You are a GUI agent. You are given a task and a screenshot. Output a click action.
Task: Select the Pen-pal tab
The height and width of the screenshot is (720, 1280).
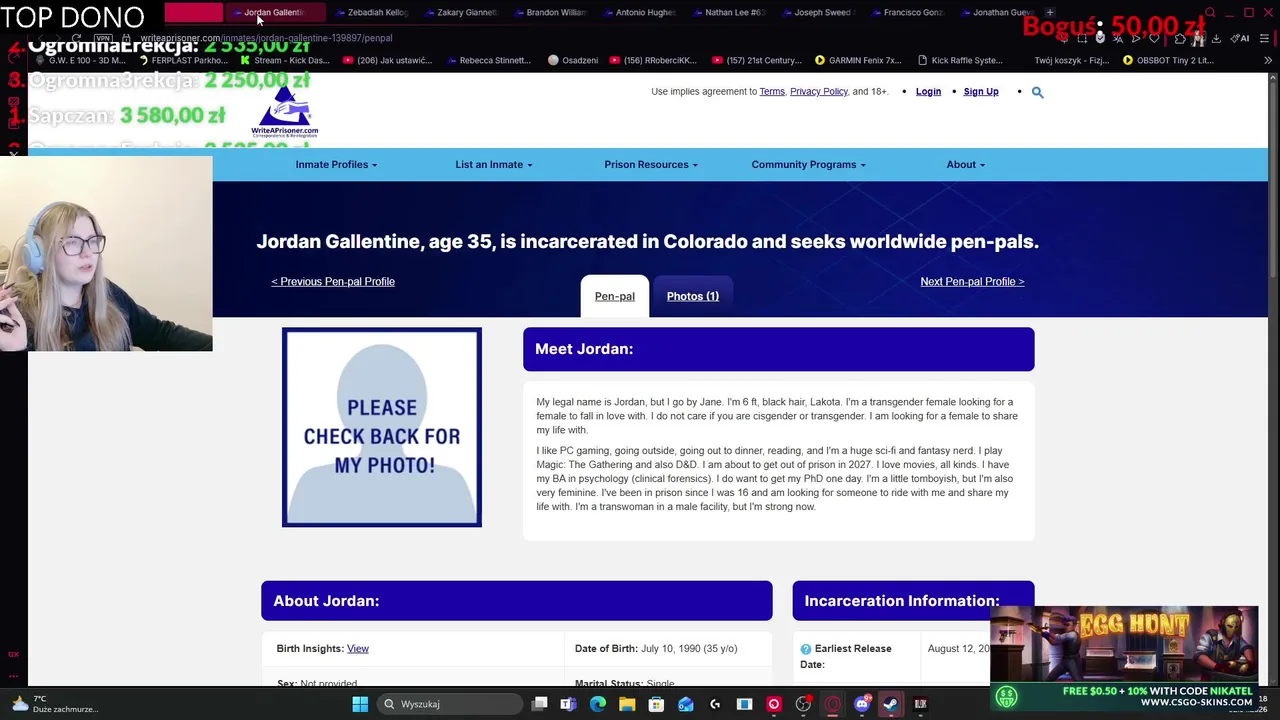click(614, 296)
